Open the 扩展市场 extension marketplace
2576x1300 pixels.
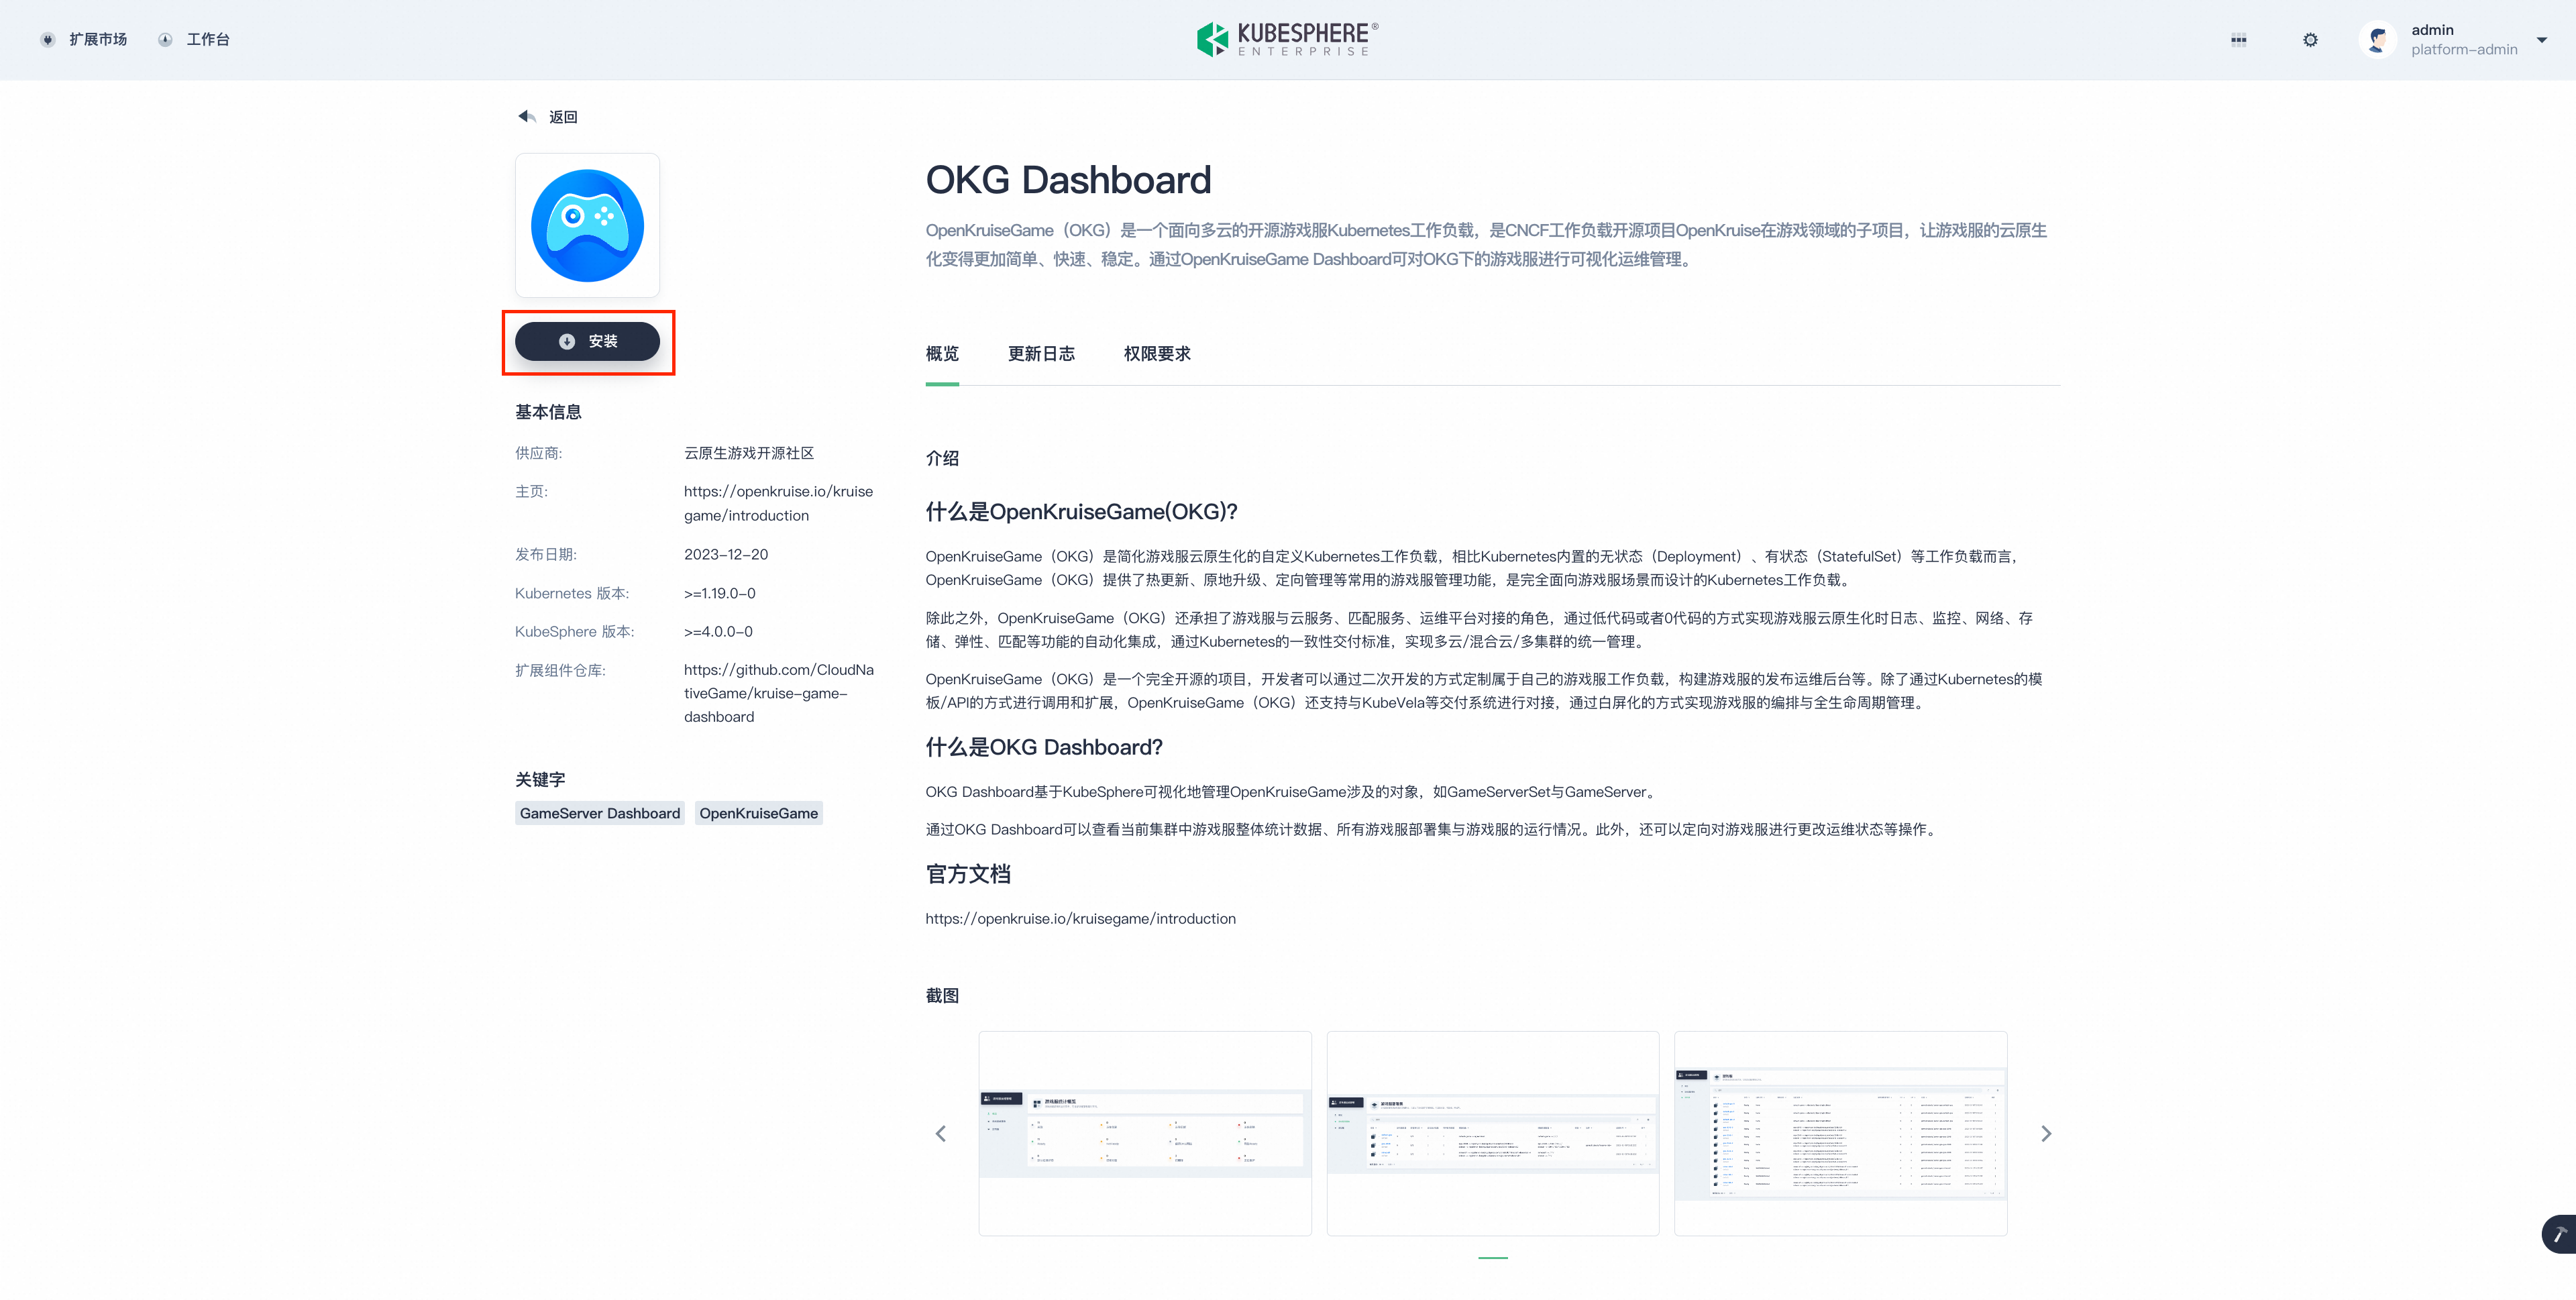tap(98, 40)
